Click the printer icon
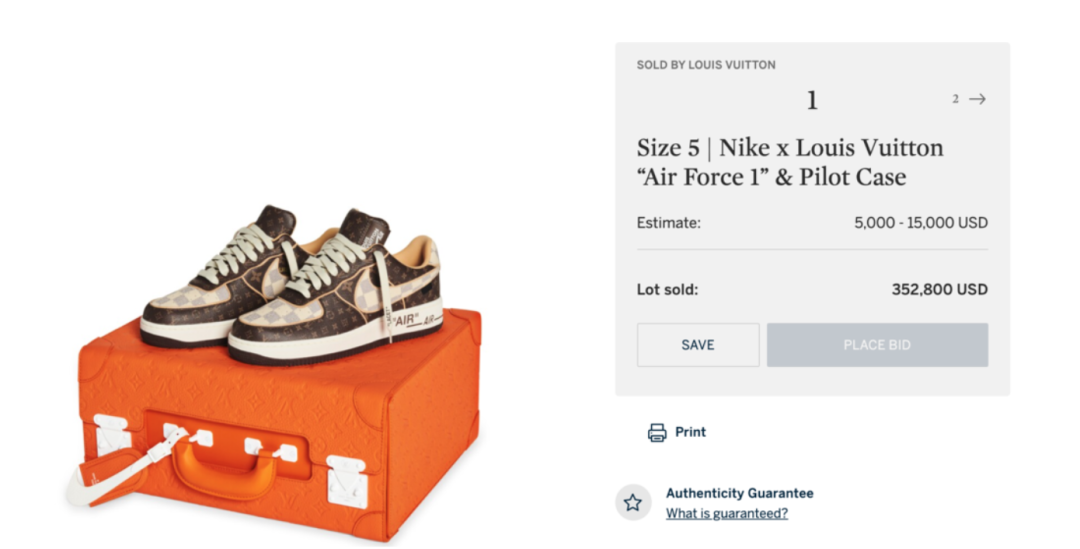Screen dimensions: 1080x549 (x=657, y=433)
